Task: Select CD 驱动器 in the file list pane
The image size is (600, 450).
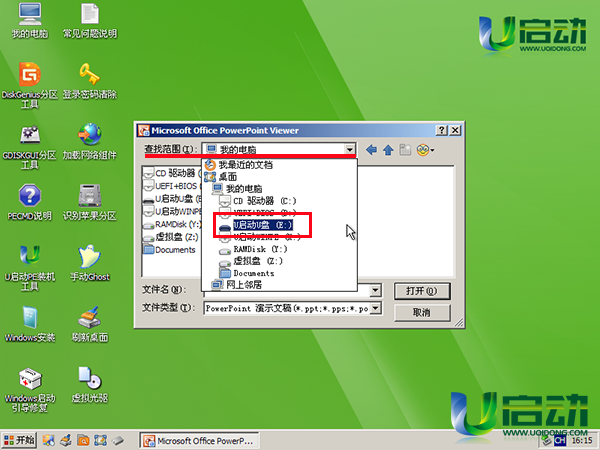Action: 172,173
